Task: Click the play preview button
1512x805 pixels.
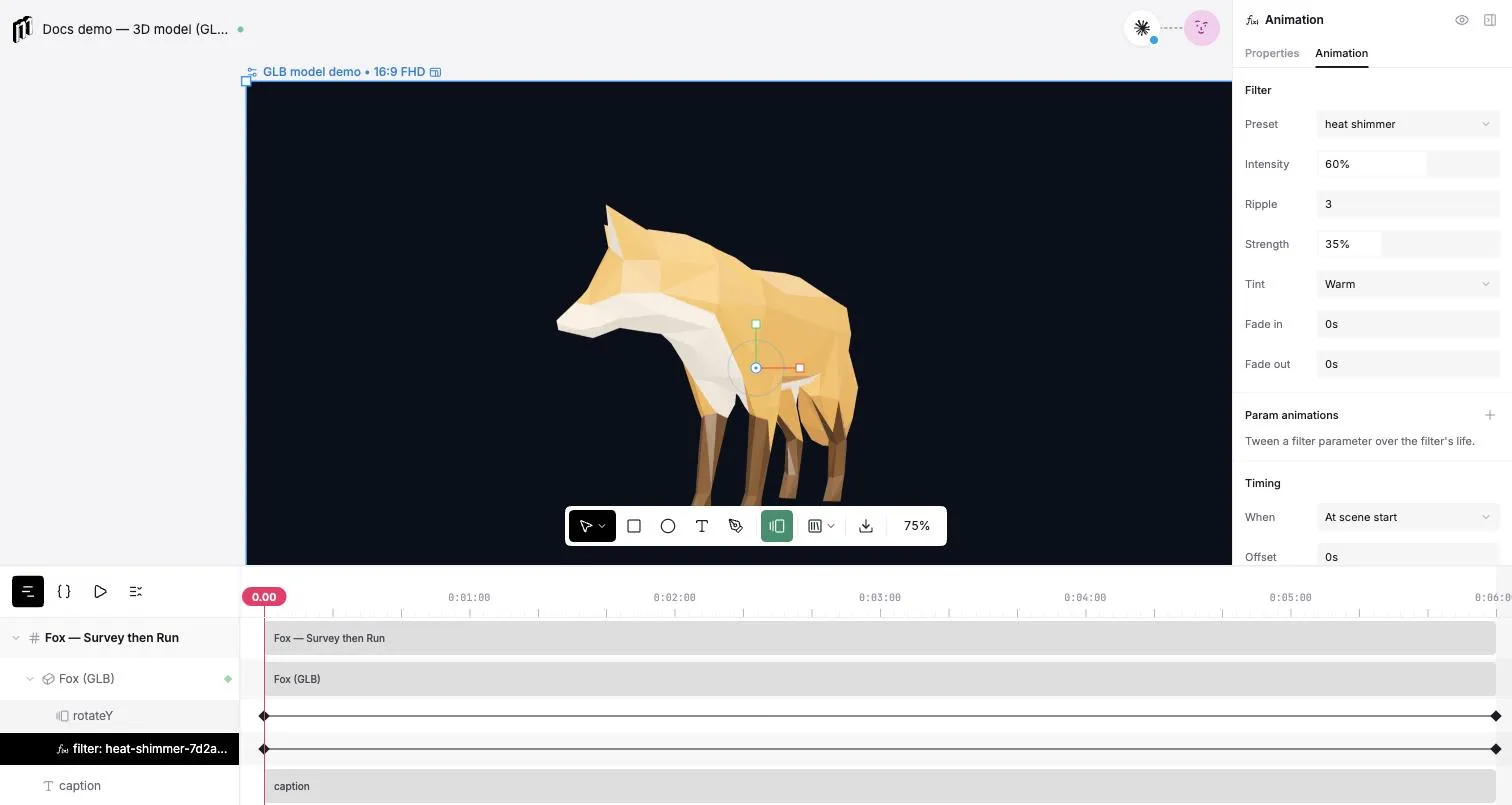Action: [100, 591]
